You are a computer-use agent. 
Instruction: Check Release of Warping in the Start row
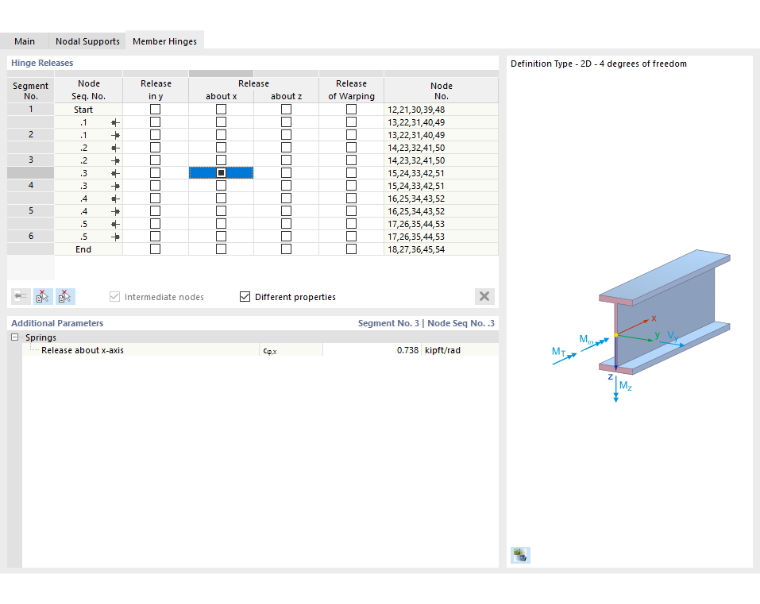(351, 110)
